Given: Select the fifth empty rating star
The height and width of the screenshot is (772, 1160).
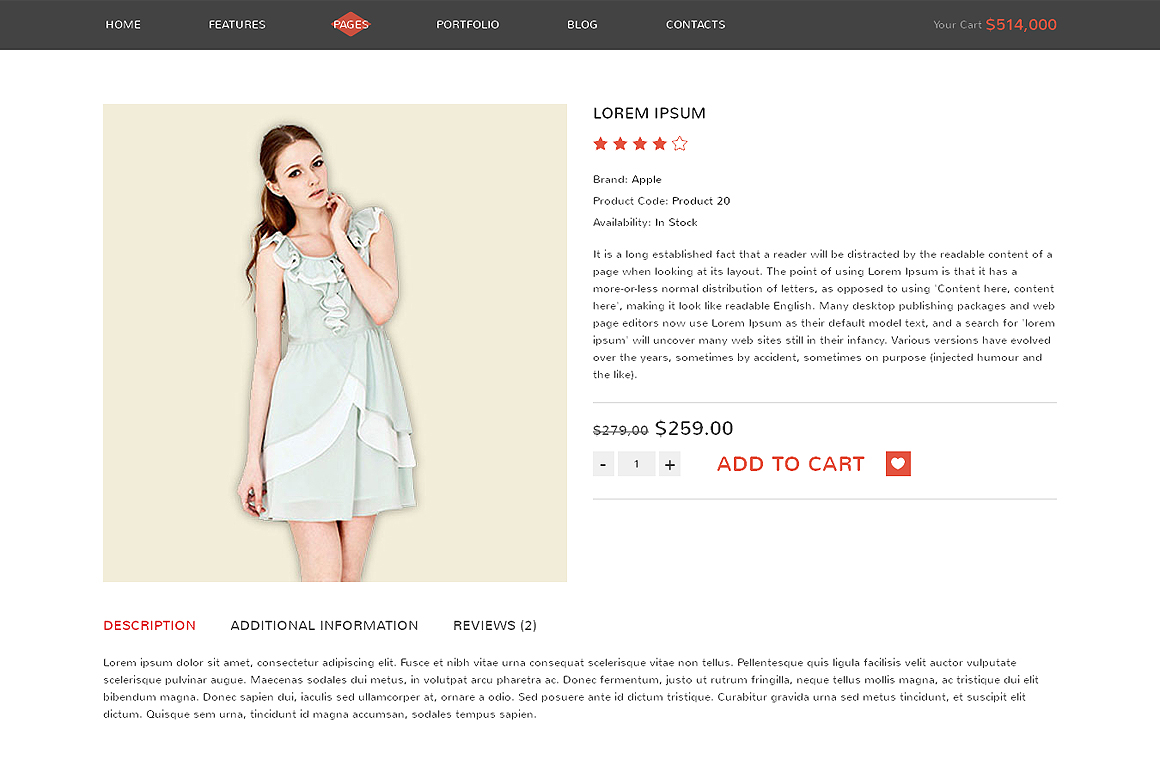Looking at the screenshot, I should [x=679, y=143].
